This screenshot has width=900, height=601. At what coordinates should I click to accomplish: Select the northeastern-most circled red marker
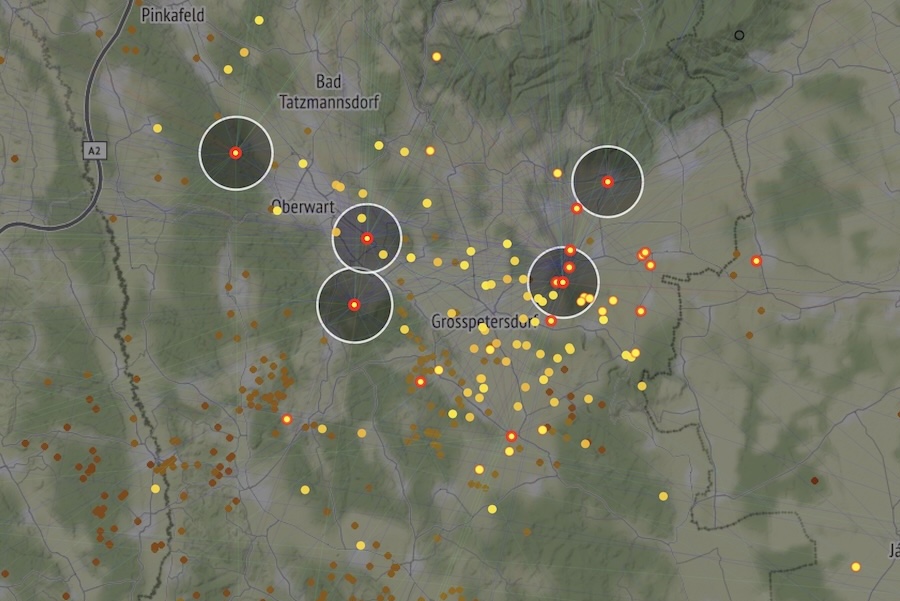607,182
